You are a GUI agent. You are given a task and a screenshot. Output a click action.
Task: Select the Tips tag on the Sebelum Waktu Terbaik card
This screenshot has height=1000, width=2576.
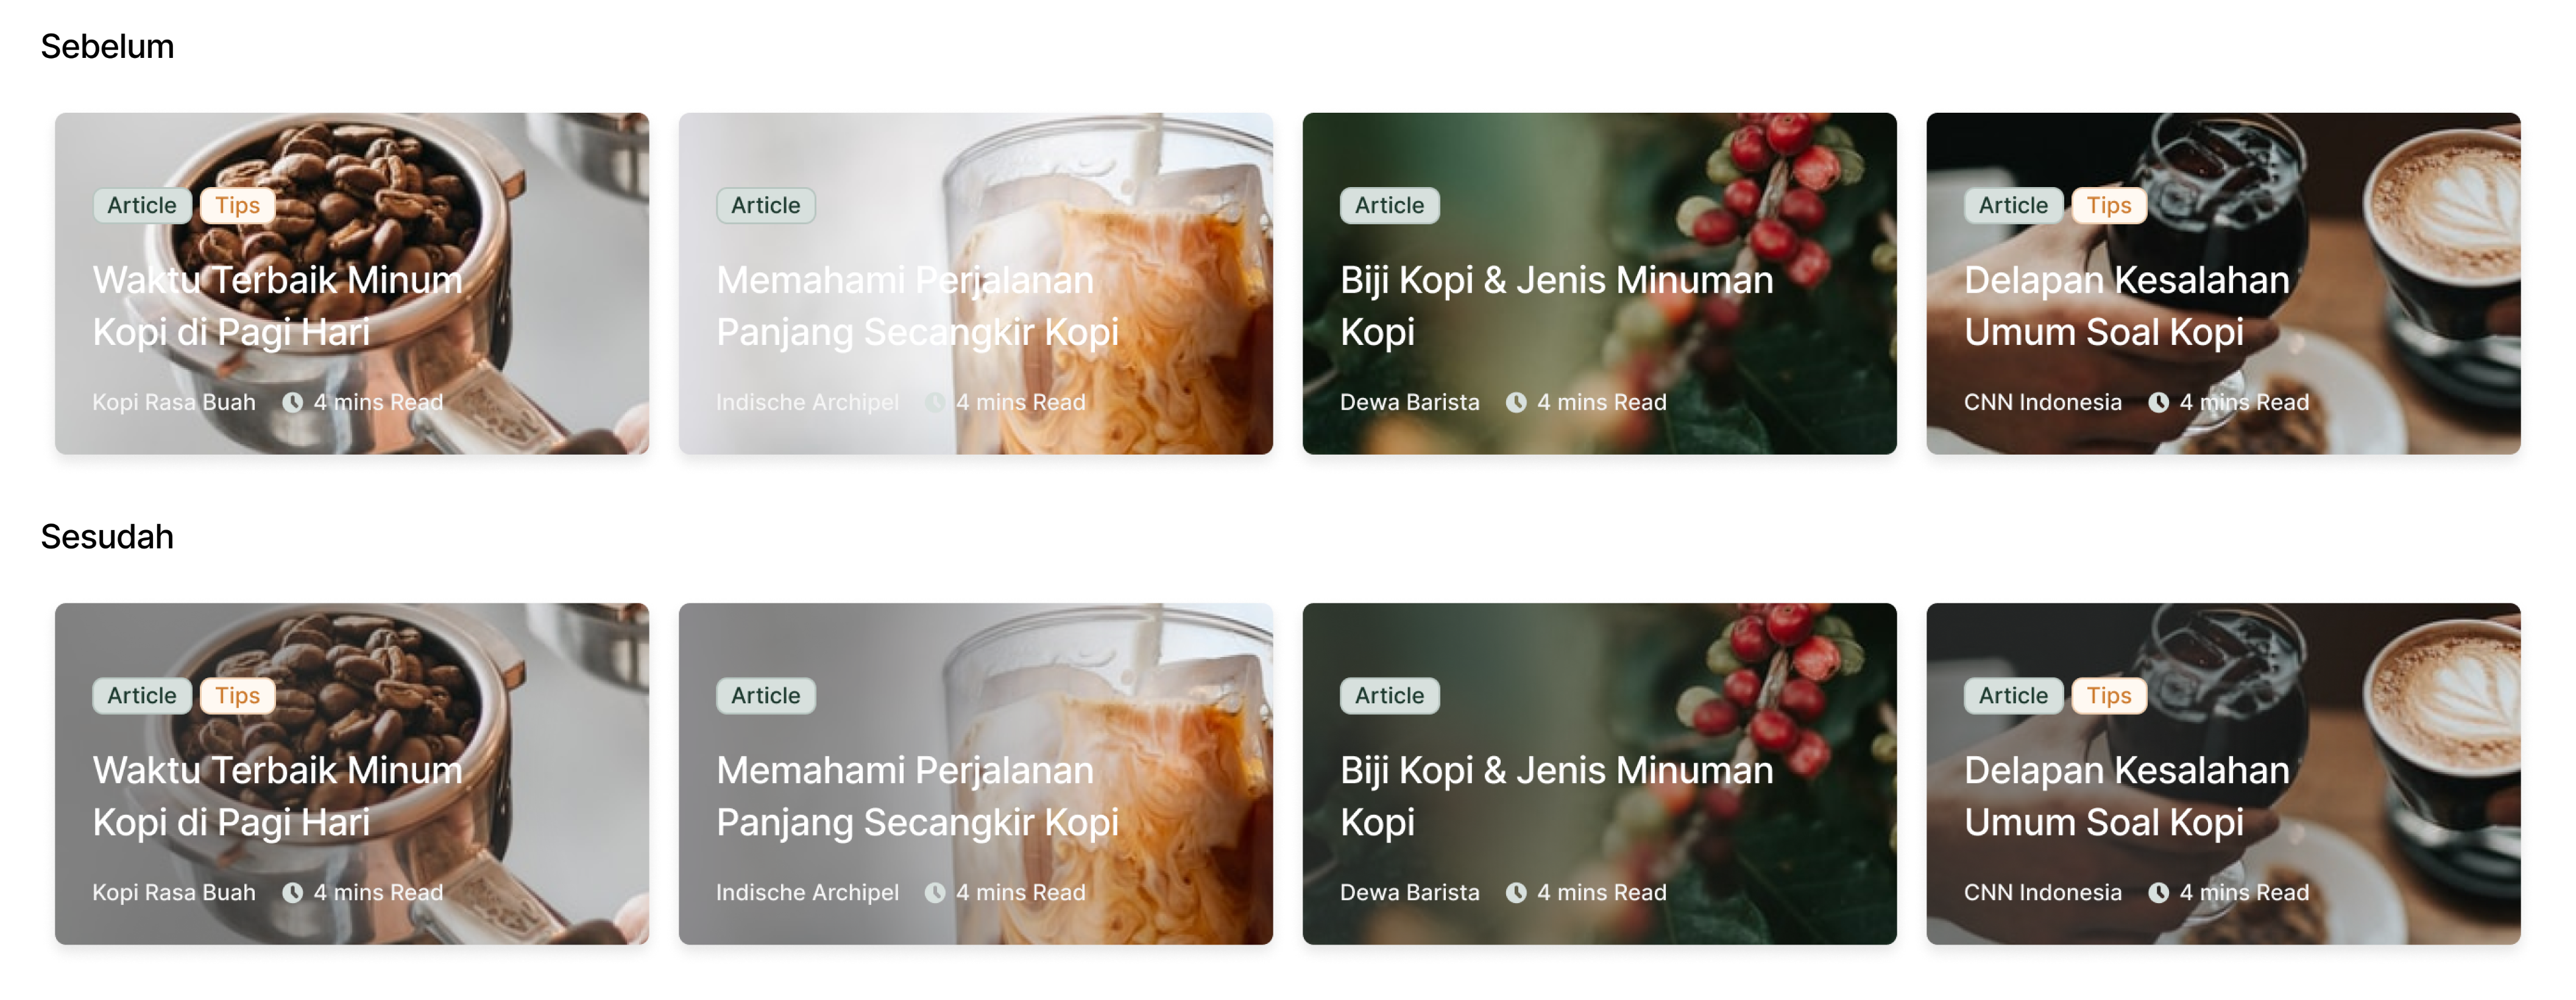tap(237, 205)
